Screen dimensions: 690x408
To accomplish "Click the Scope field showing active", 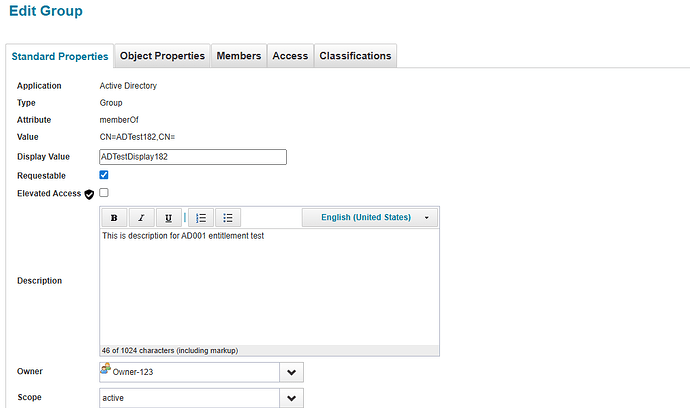I will tap(189, 398).
